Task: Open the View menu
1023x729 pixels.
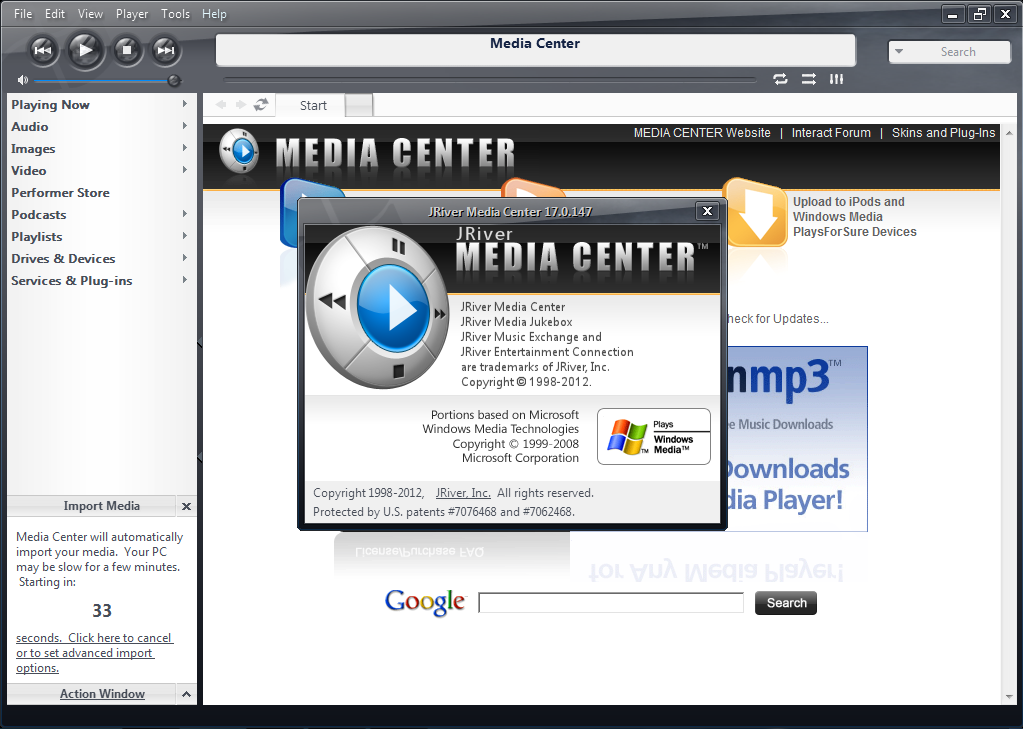Action: click(x=90, y=14)
